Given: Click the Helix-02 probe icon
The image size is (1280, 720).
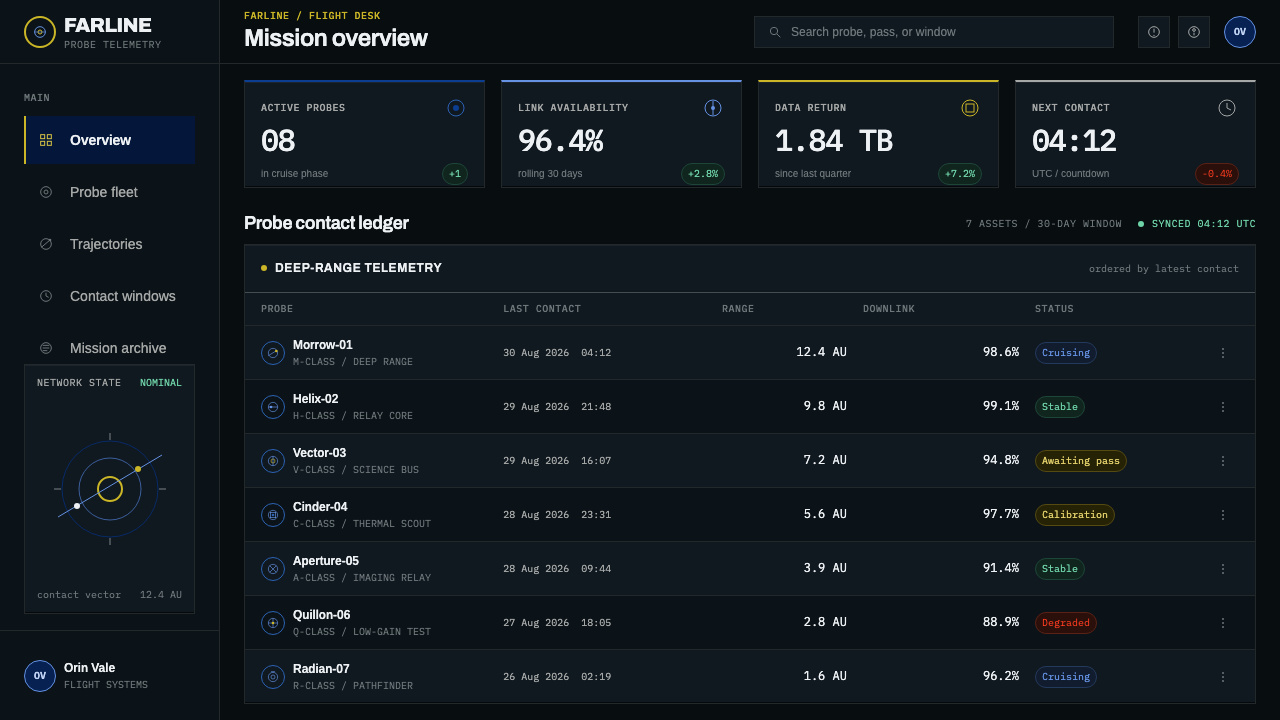Looking at the screenshot, I should [273, 407].
